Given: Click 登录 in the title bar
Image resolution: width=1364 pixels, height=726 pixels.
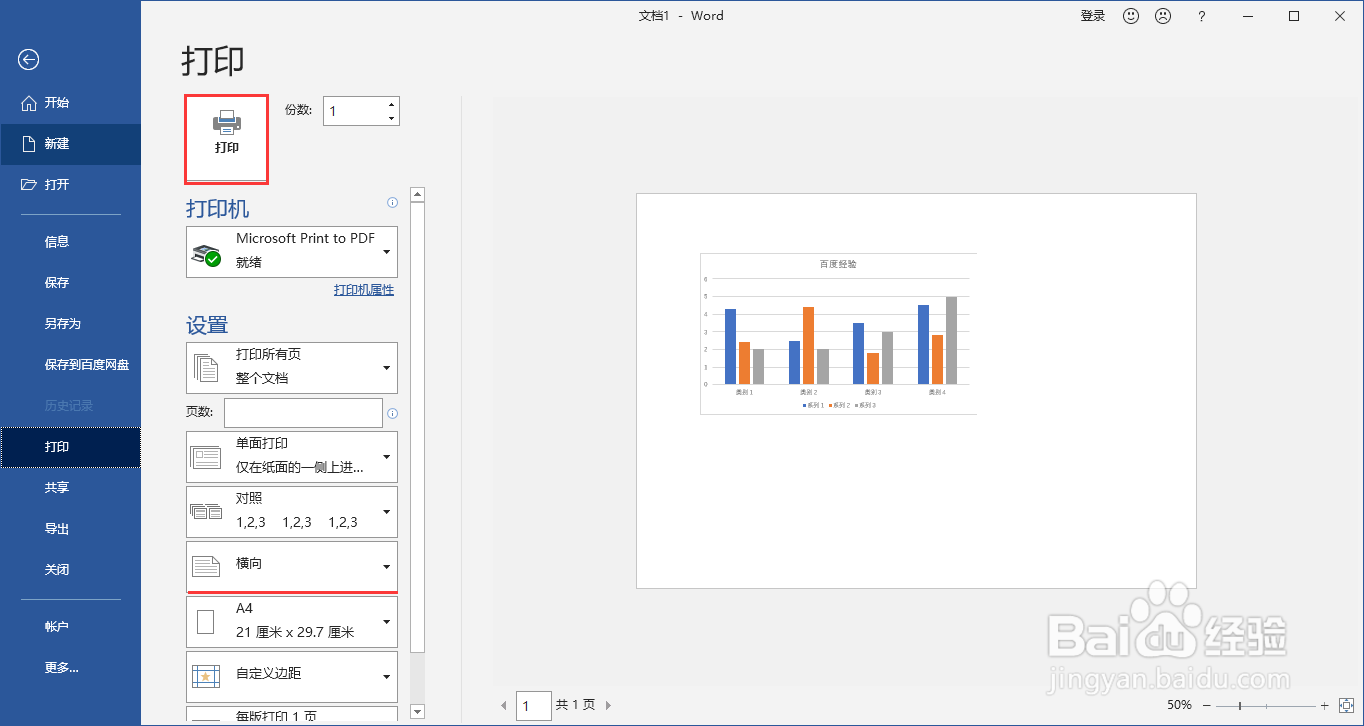Looking at the screenshot, I should click(x=1093, y=16).
